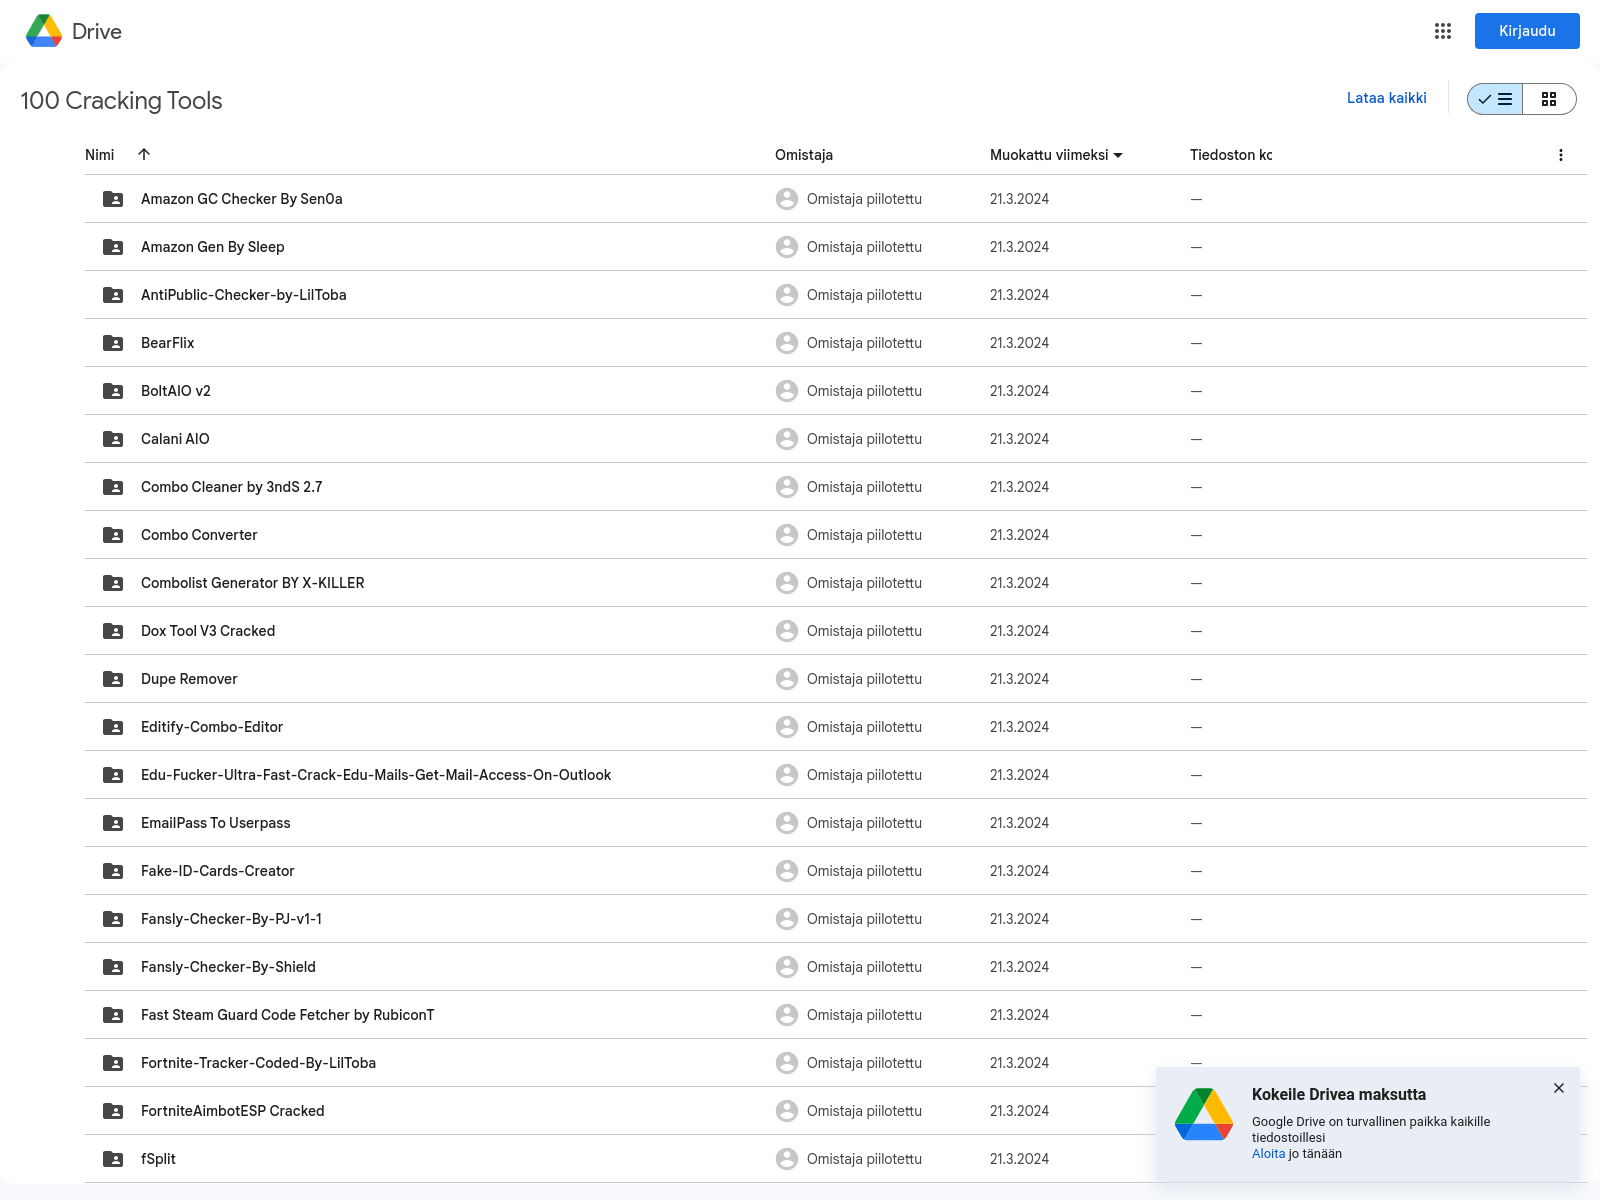Open the fSplit folder name
The width and height of the screenshot is (1600, 1200).
[158, 1159]
